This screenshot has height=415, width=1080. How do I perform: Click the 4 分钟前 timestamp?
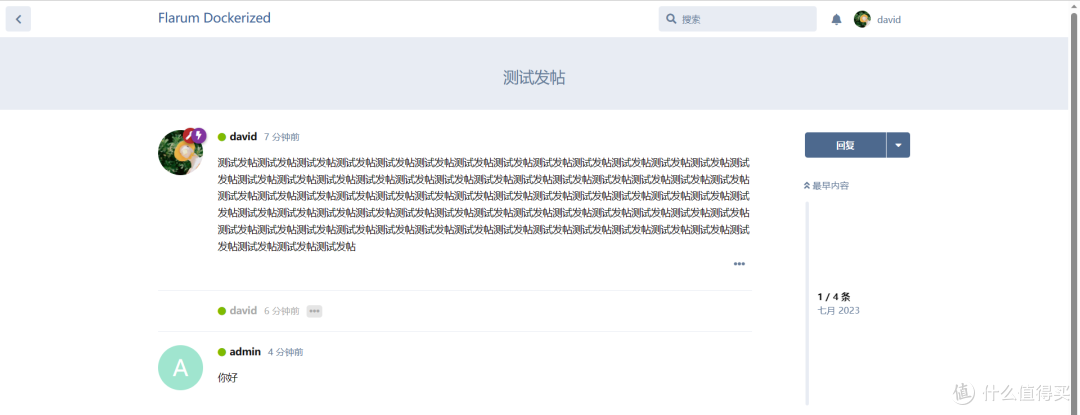(x=285, y=352)
